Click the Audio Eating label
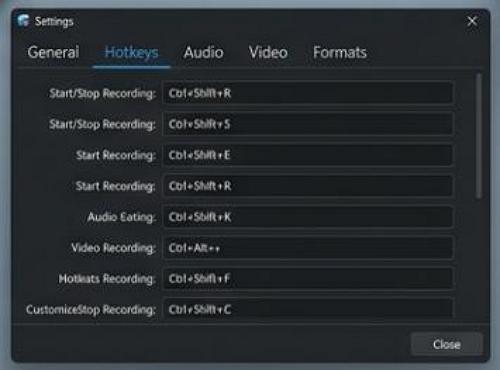 (122, 217)
